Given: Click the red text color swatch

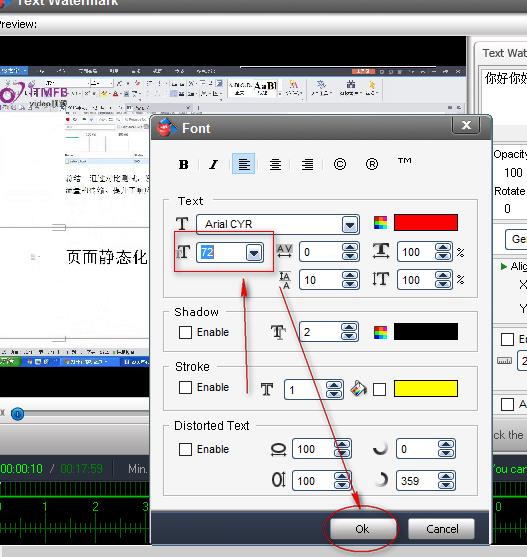Looking at the screenshot, I should click(x=426, y=223).
